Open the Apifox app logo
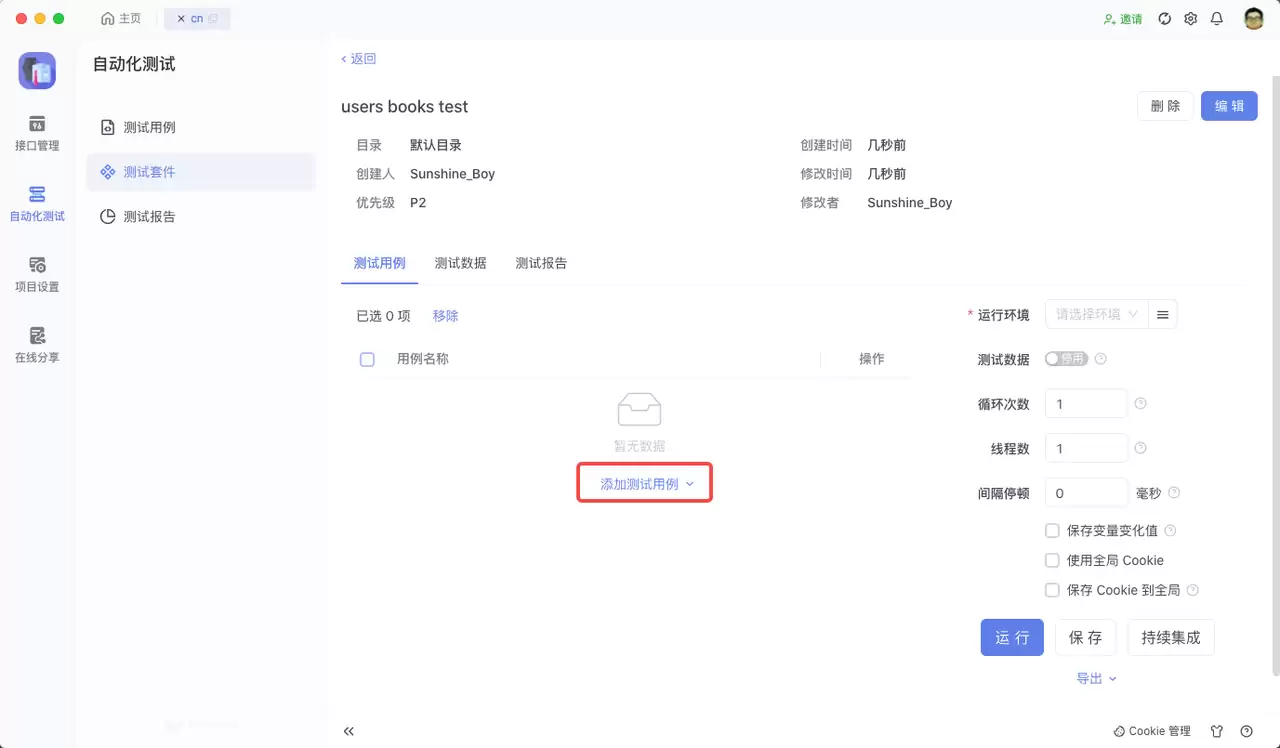 coord(37,70)
